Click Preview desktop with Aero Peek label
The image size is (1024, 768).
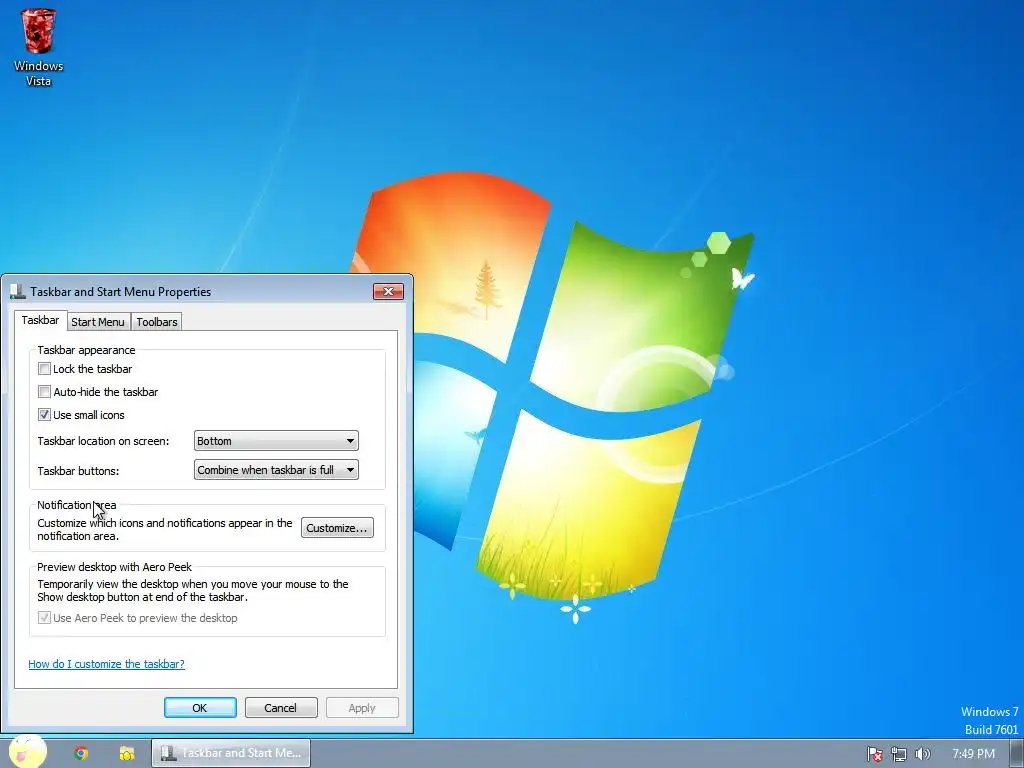tap(114, 567)
